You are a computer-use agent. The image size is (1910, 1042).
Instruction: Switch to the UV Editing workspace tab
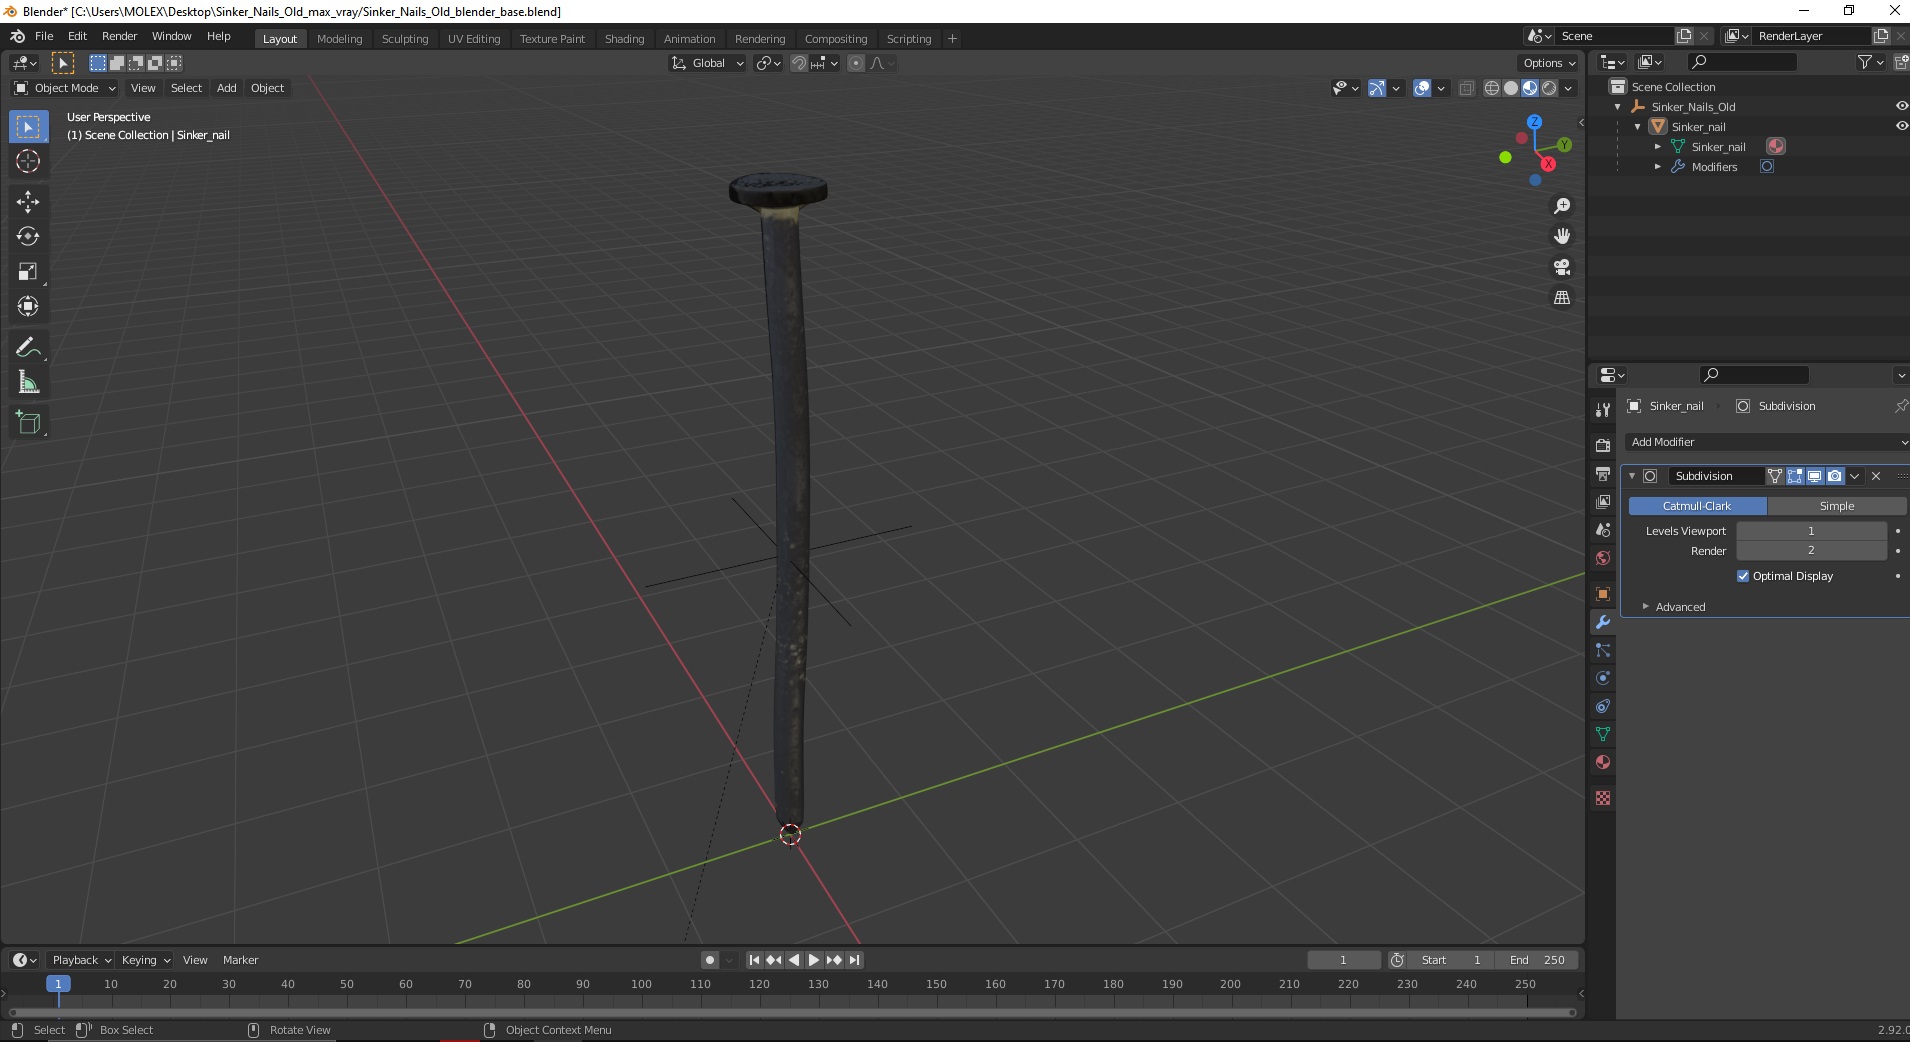point(474,39)
